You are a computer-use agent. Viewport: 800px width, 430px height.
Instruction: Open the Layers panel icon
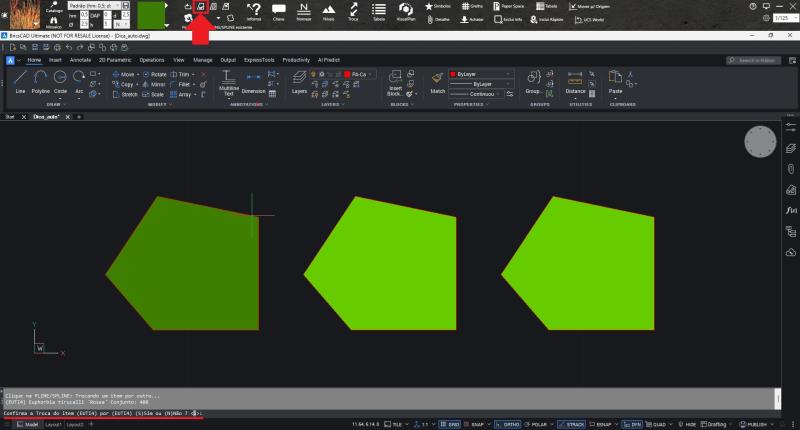coord(299,81)
